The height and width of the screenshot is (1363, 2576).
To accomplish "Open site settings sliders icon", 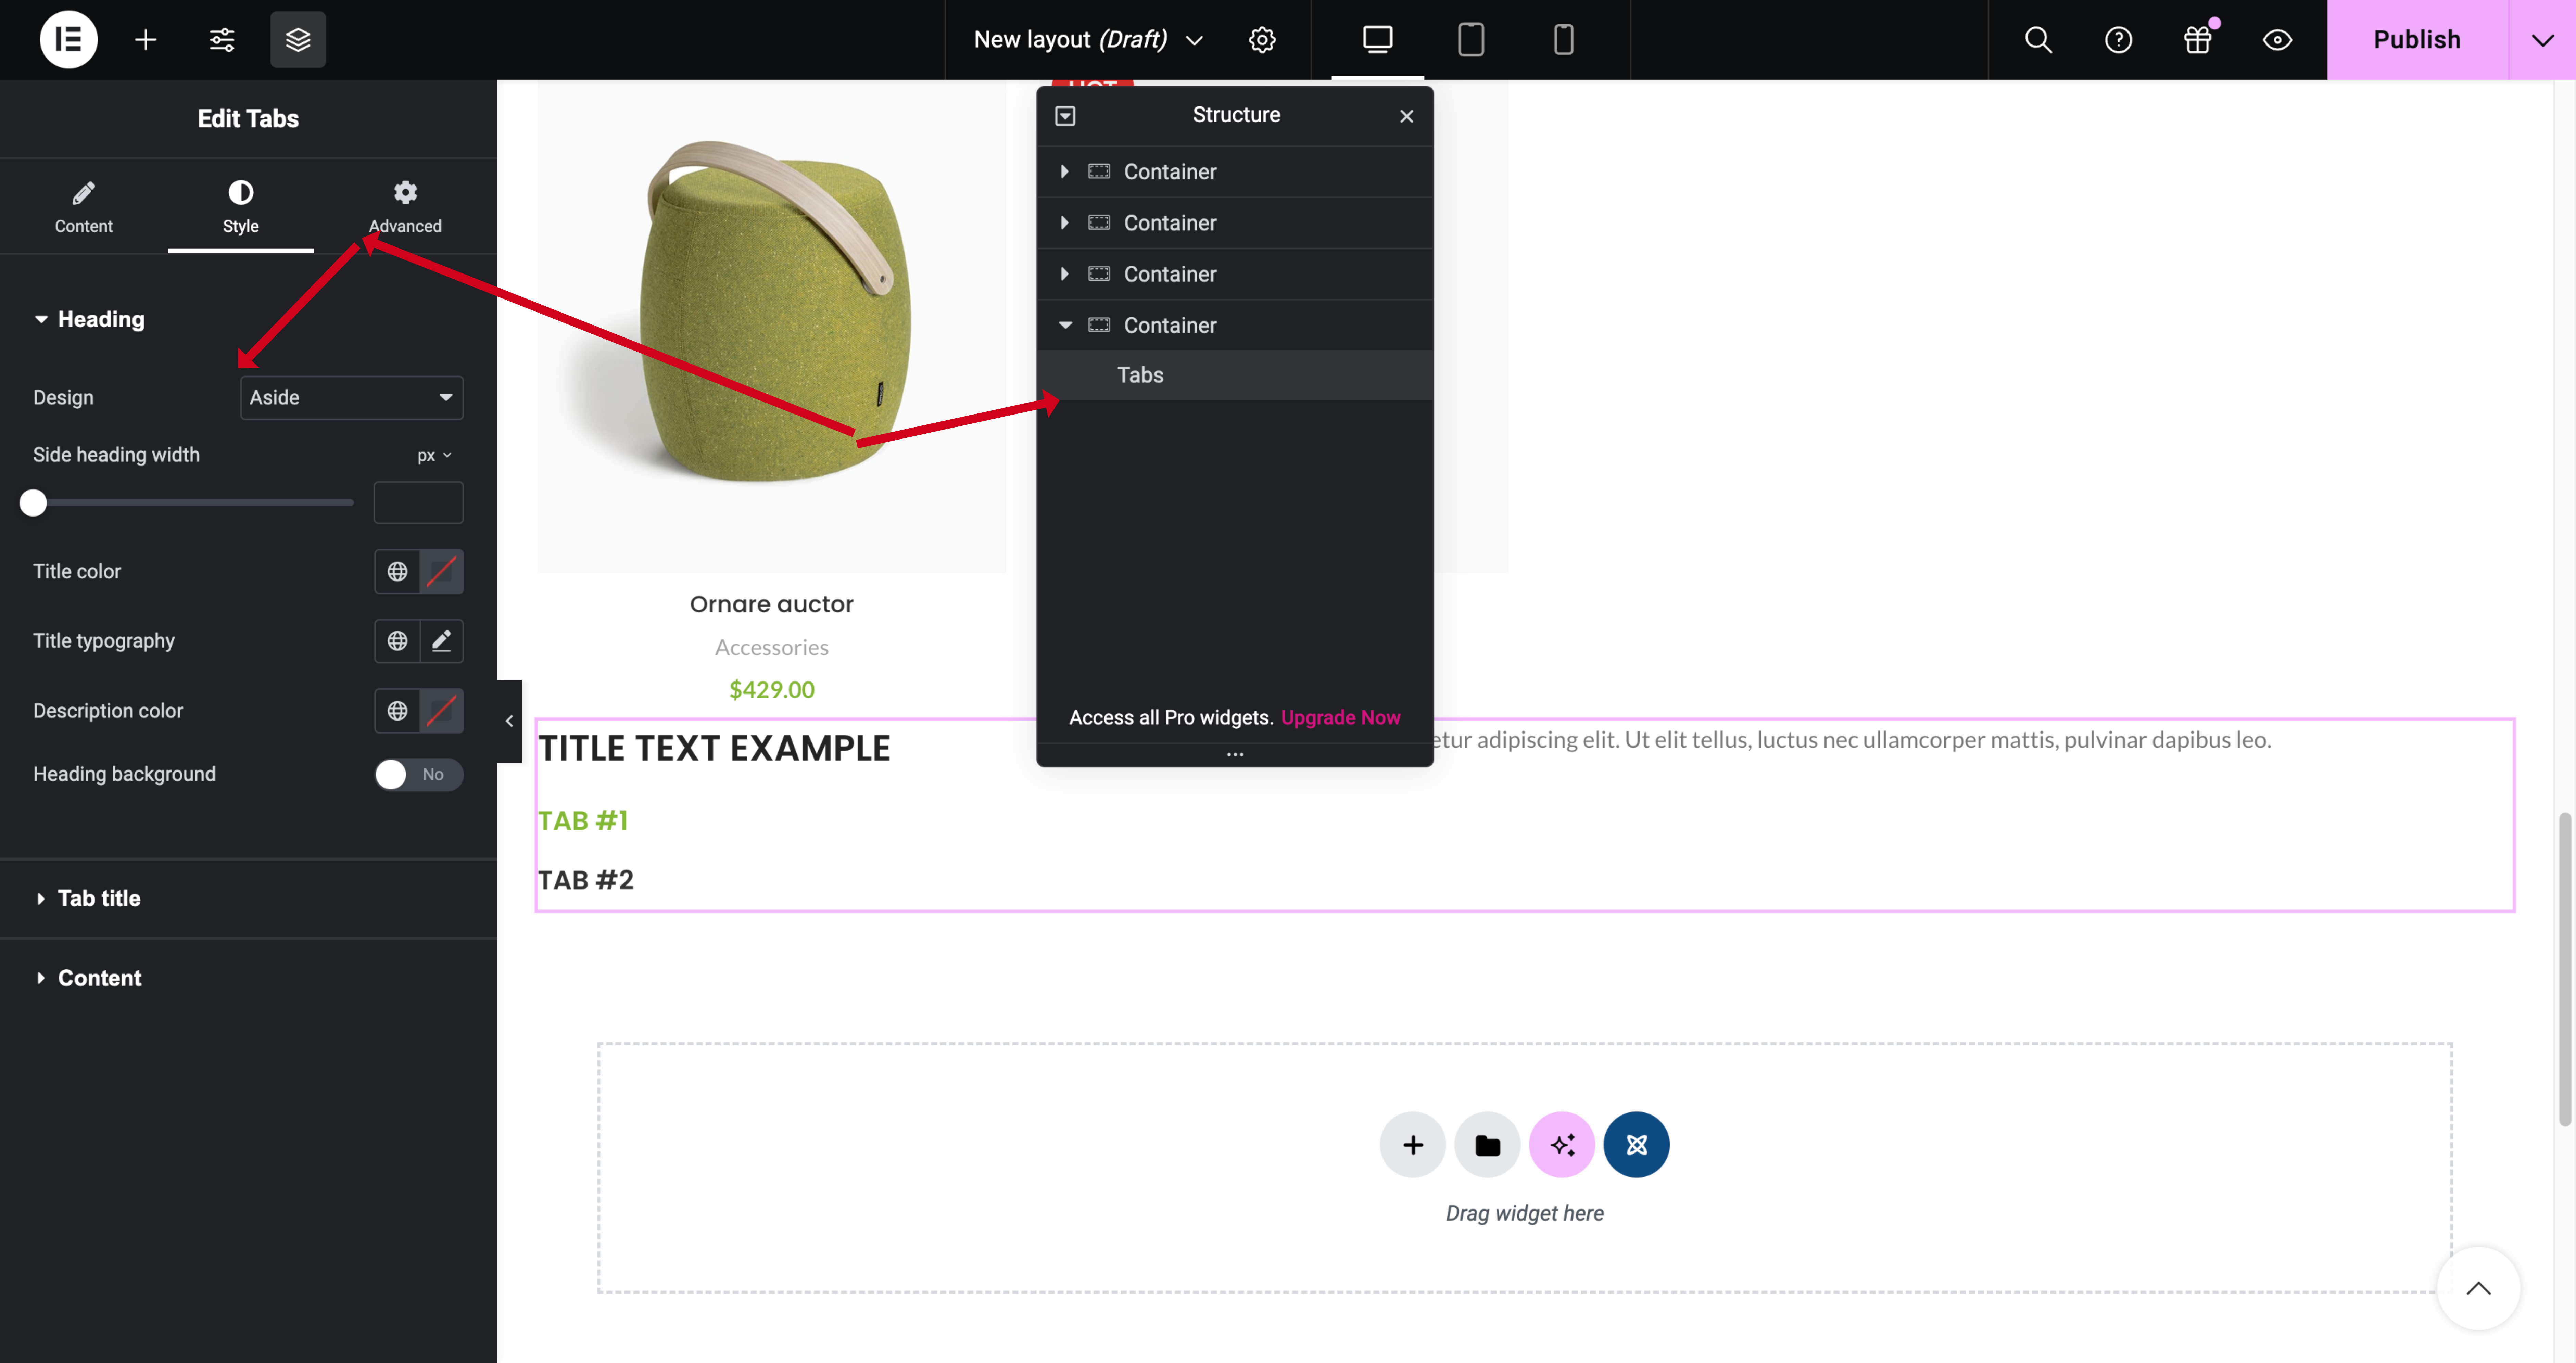I will coord(222,40).
